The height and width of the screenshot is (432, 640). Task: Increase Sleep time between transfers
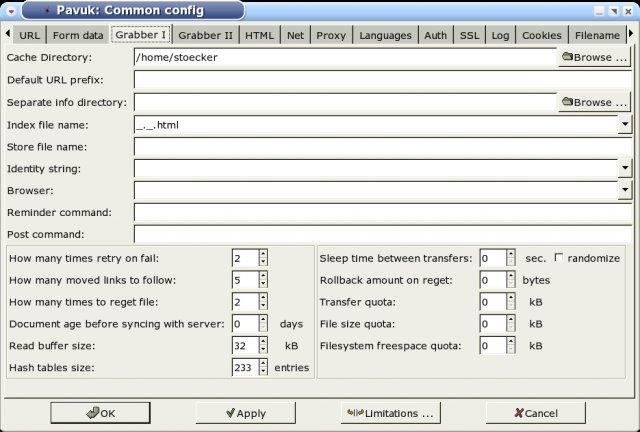tap(511, 254)
